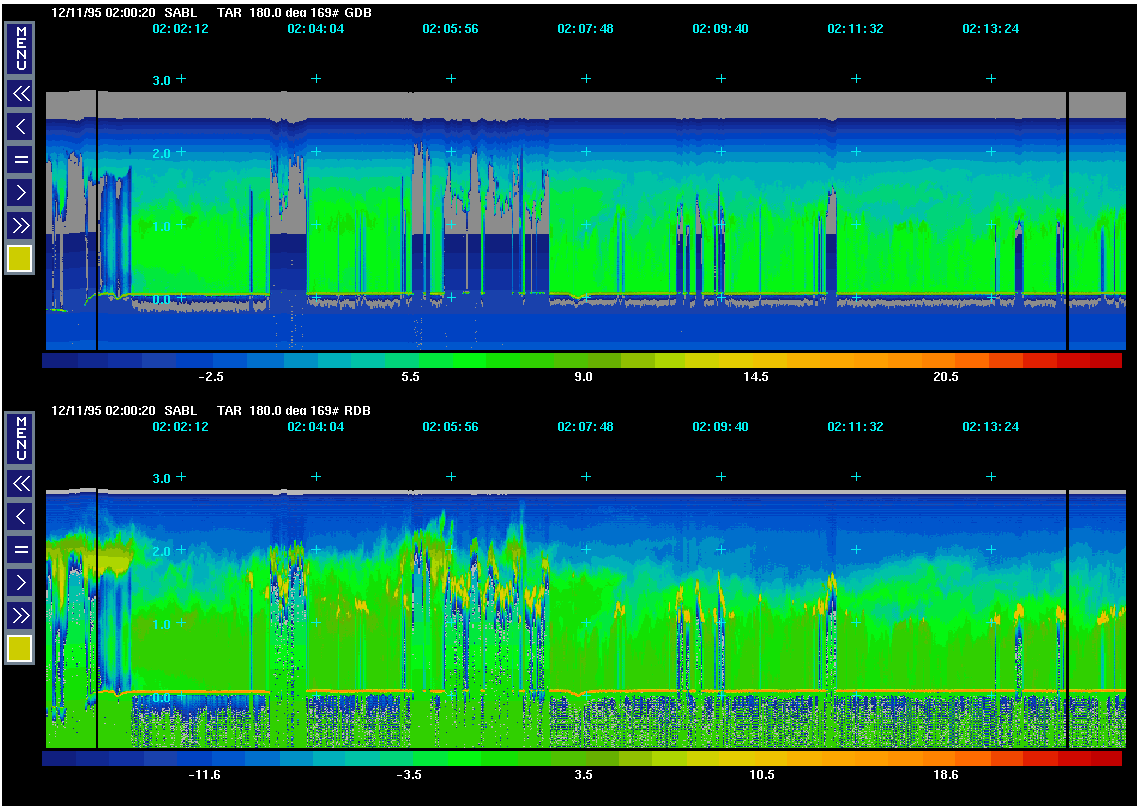
Task: Open the MENU button of the top GDB panel
Action: point(20,49)
